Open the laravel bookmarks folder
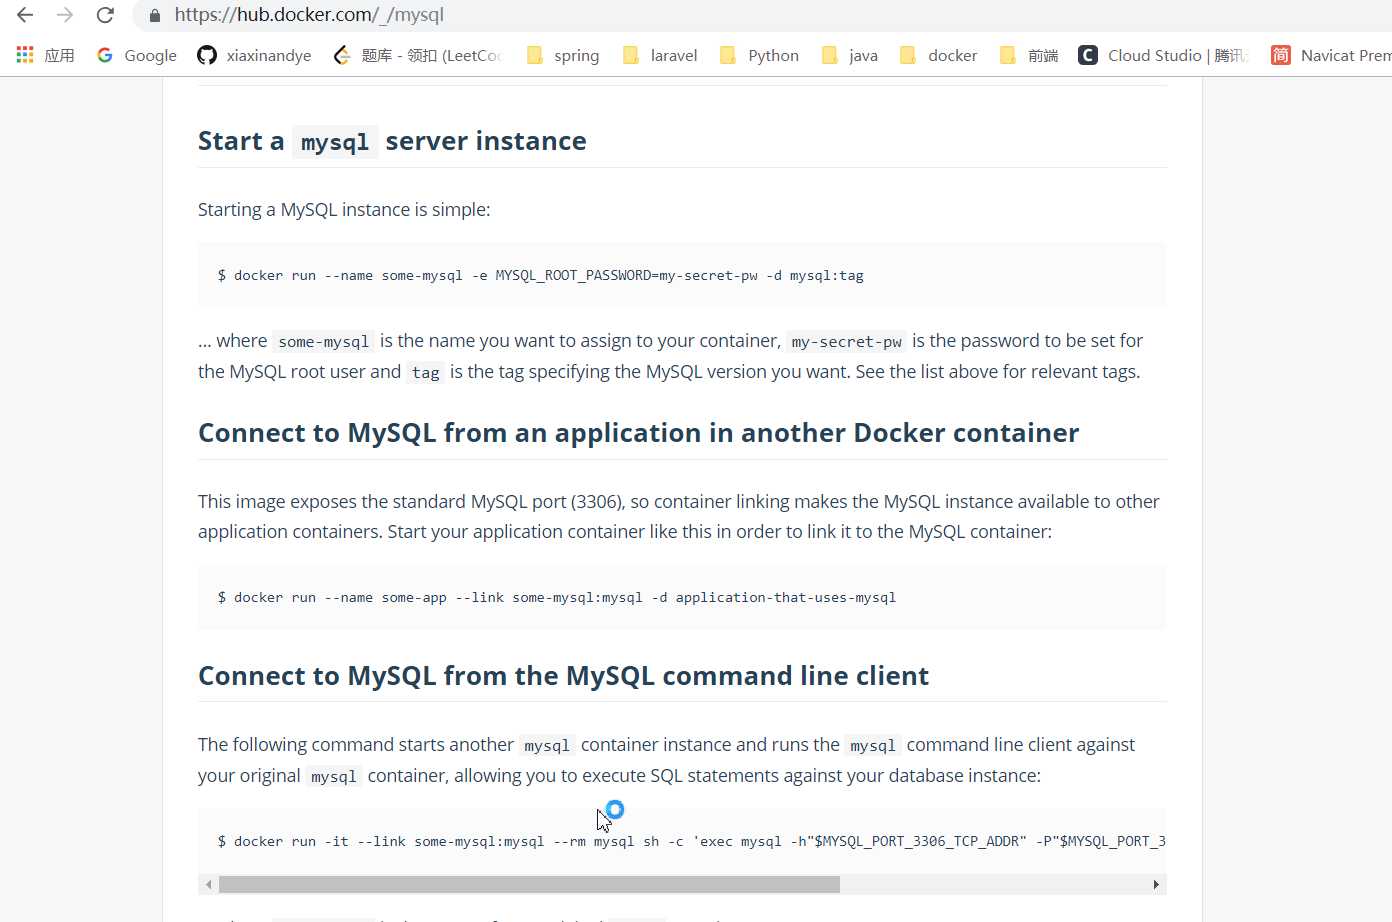1392x922 pixels. point(660,55)
